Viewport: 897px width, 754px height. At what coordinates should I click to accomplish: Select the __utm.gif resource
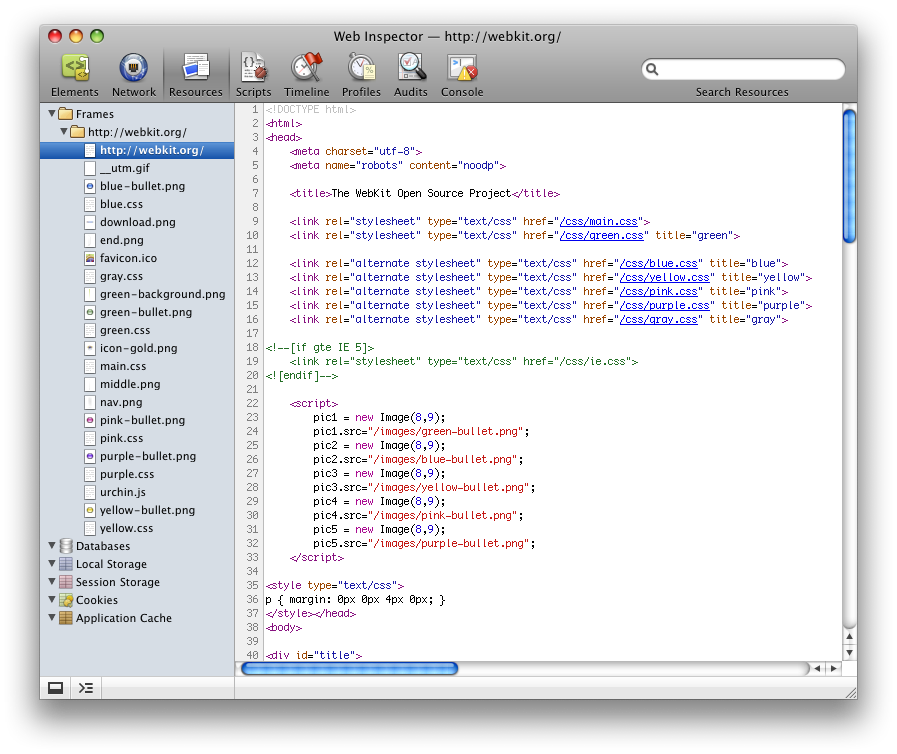(137, 168)
